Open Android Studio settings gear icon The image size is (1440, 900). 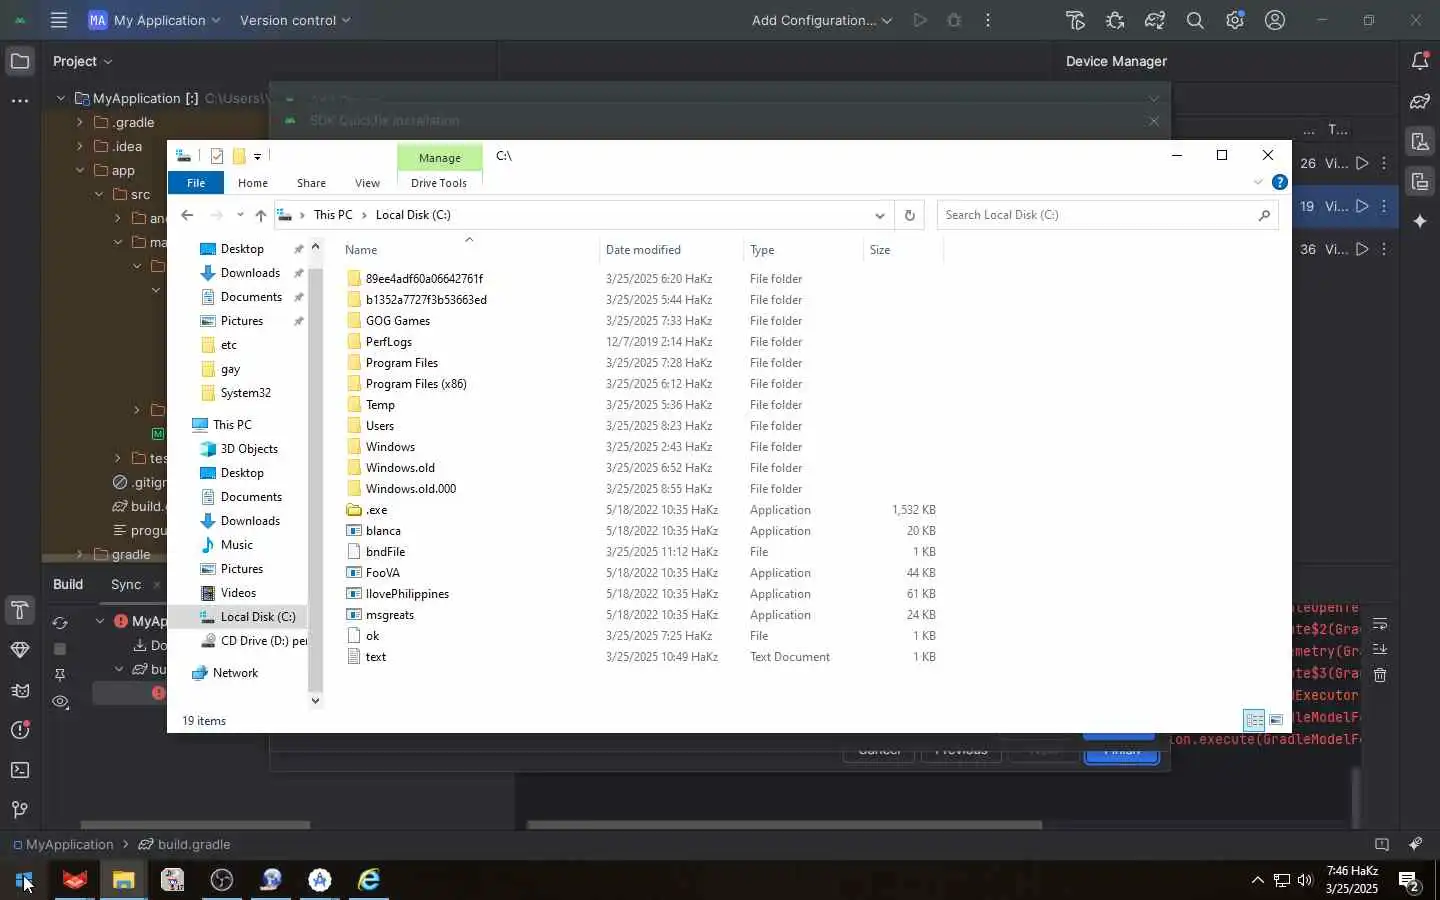(1235, 20)
